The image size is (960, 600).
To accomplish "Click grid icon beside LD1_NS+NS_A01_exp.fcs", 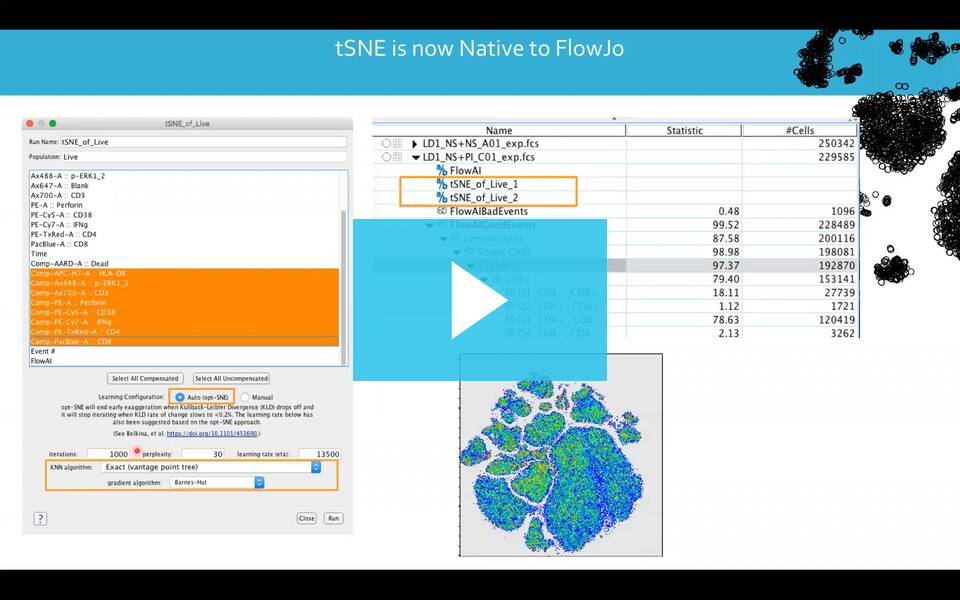I will click(397, 143).
